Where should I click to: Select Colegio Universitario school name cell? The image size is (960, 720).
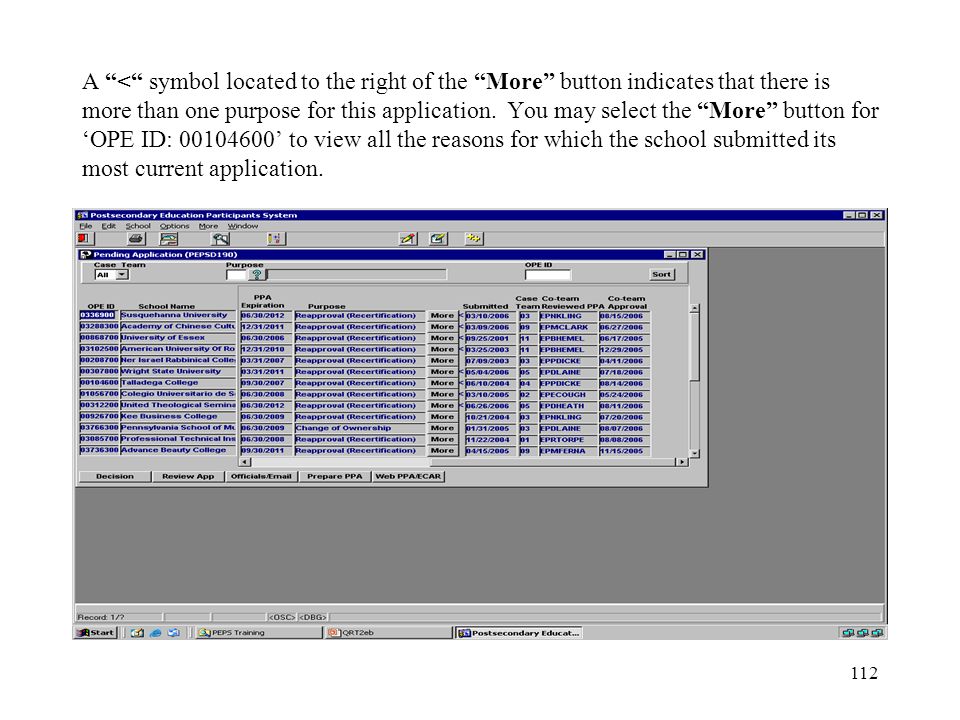178,394
